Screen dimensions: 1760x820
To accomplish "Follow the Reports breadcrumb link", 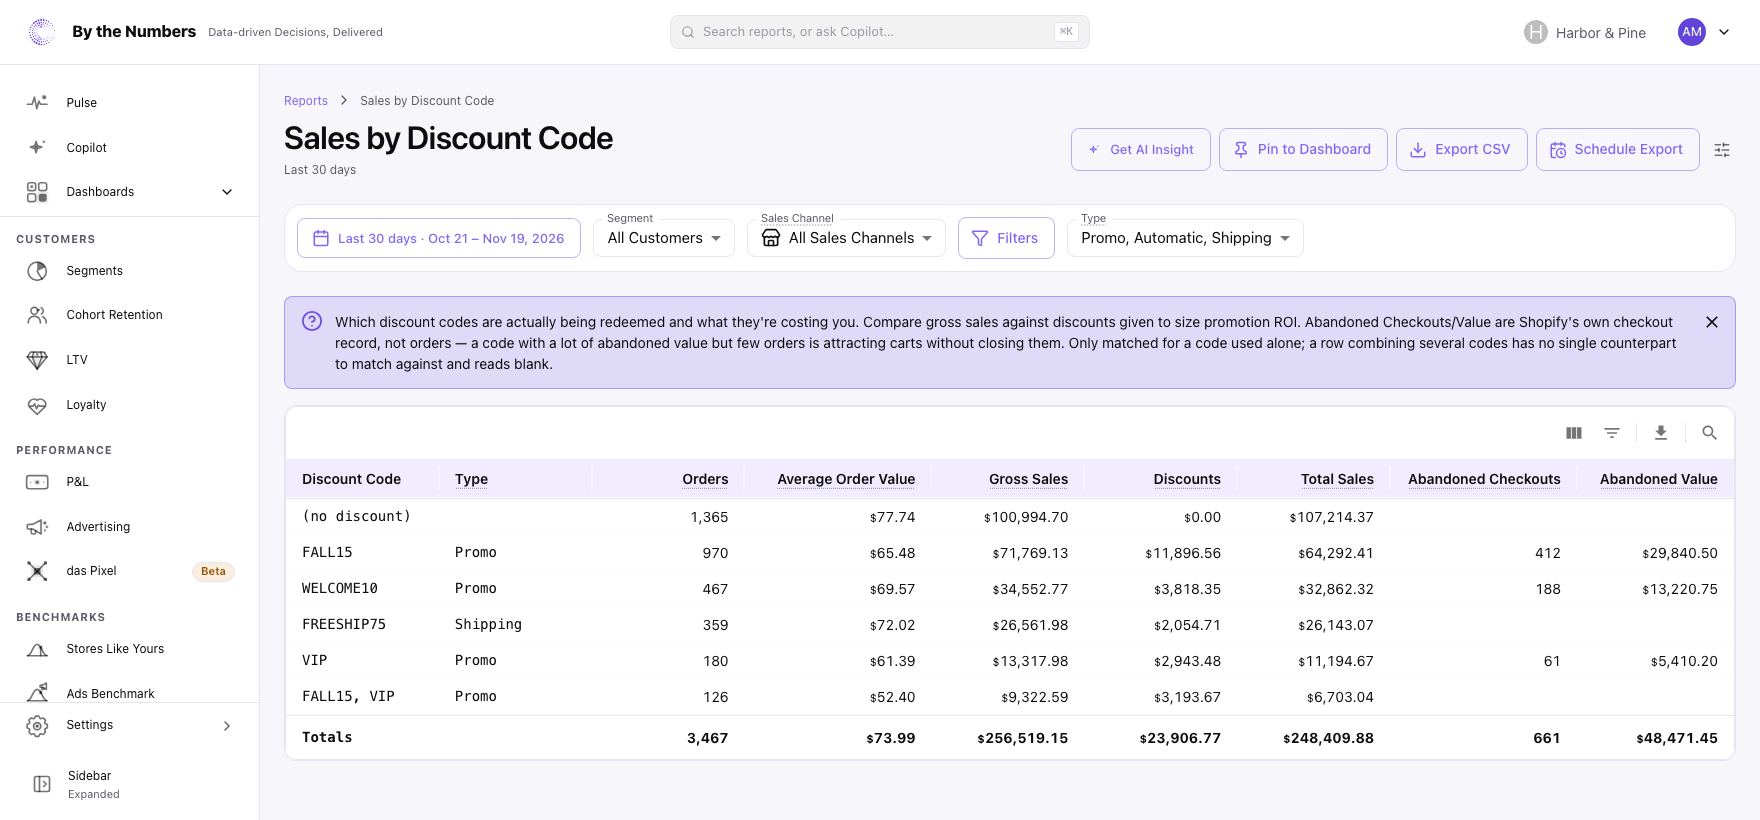I will pos(306,101).
